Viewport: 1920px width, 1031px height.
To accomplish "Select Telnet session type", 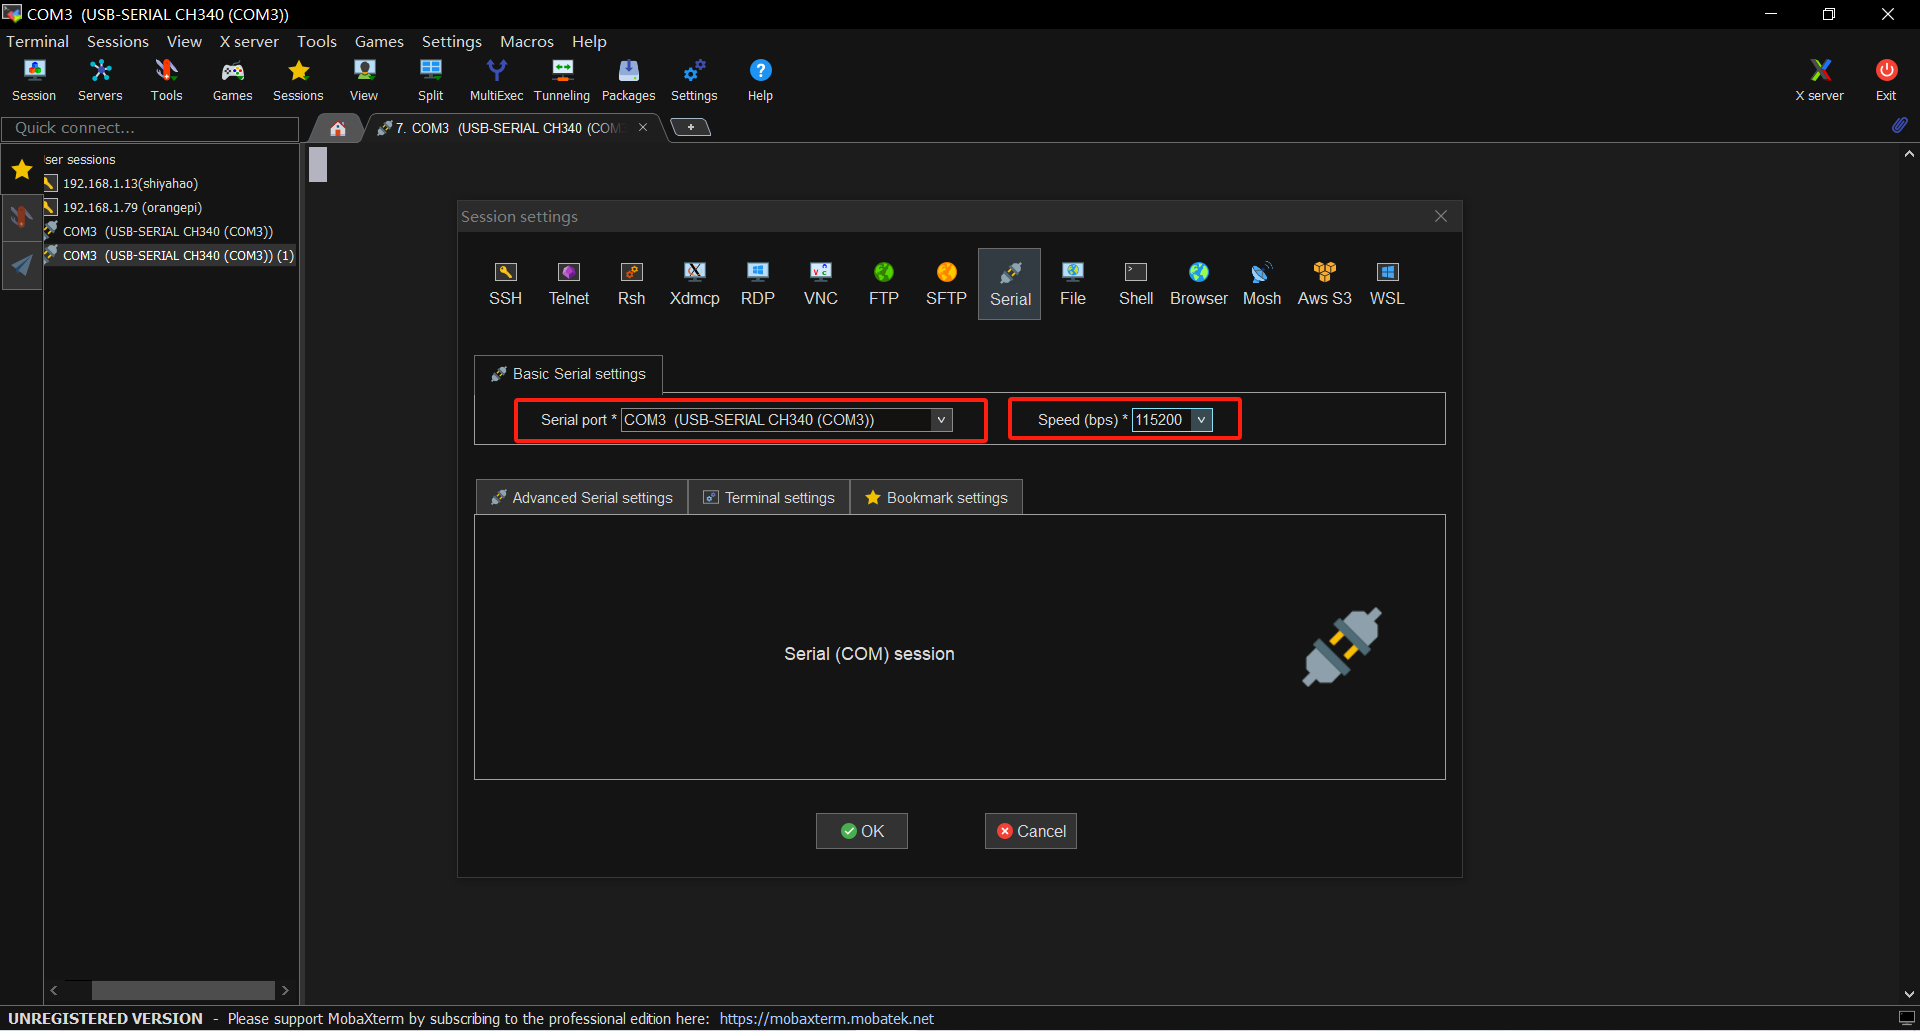I will pos(568,284).
